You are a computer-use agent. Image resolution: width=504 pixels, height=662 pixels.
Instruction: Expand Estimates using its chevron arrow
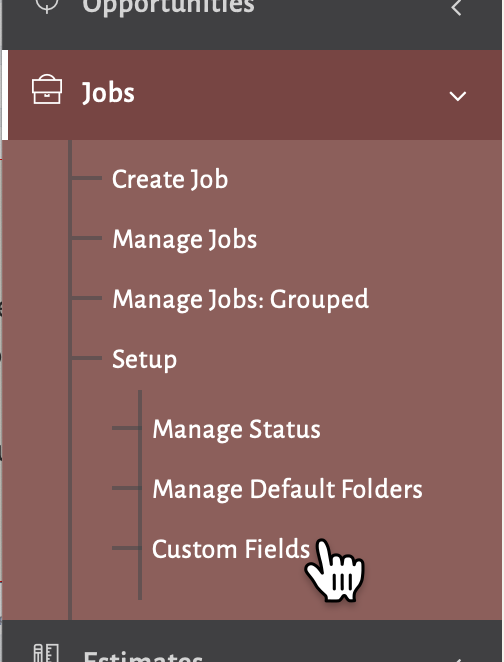456,659
